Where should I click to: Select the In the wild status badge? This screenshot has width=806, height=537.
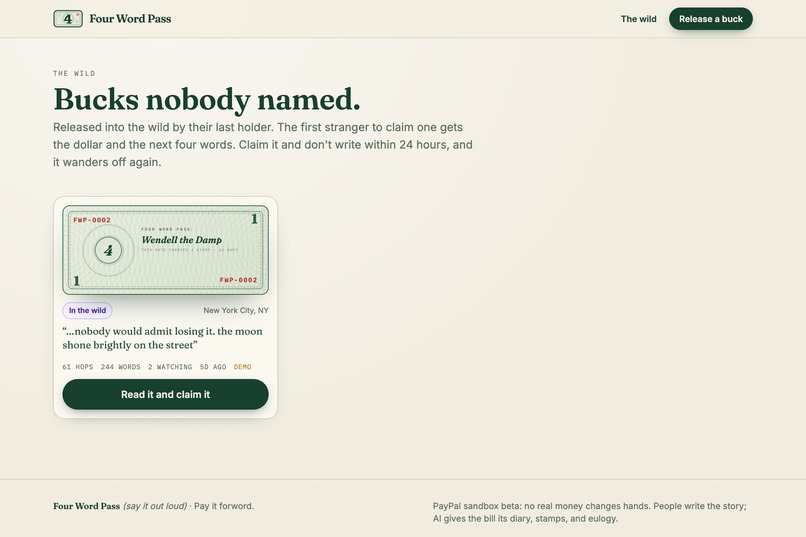coord(87,310)
